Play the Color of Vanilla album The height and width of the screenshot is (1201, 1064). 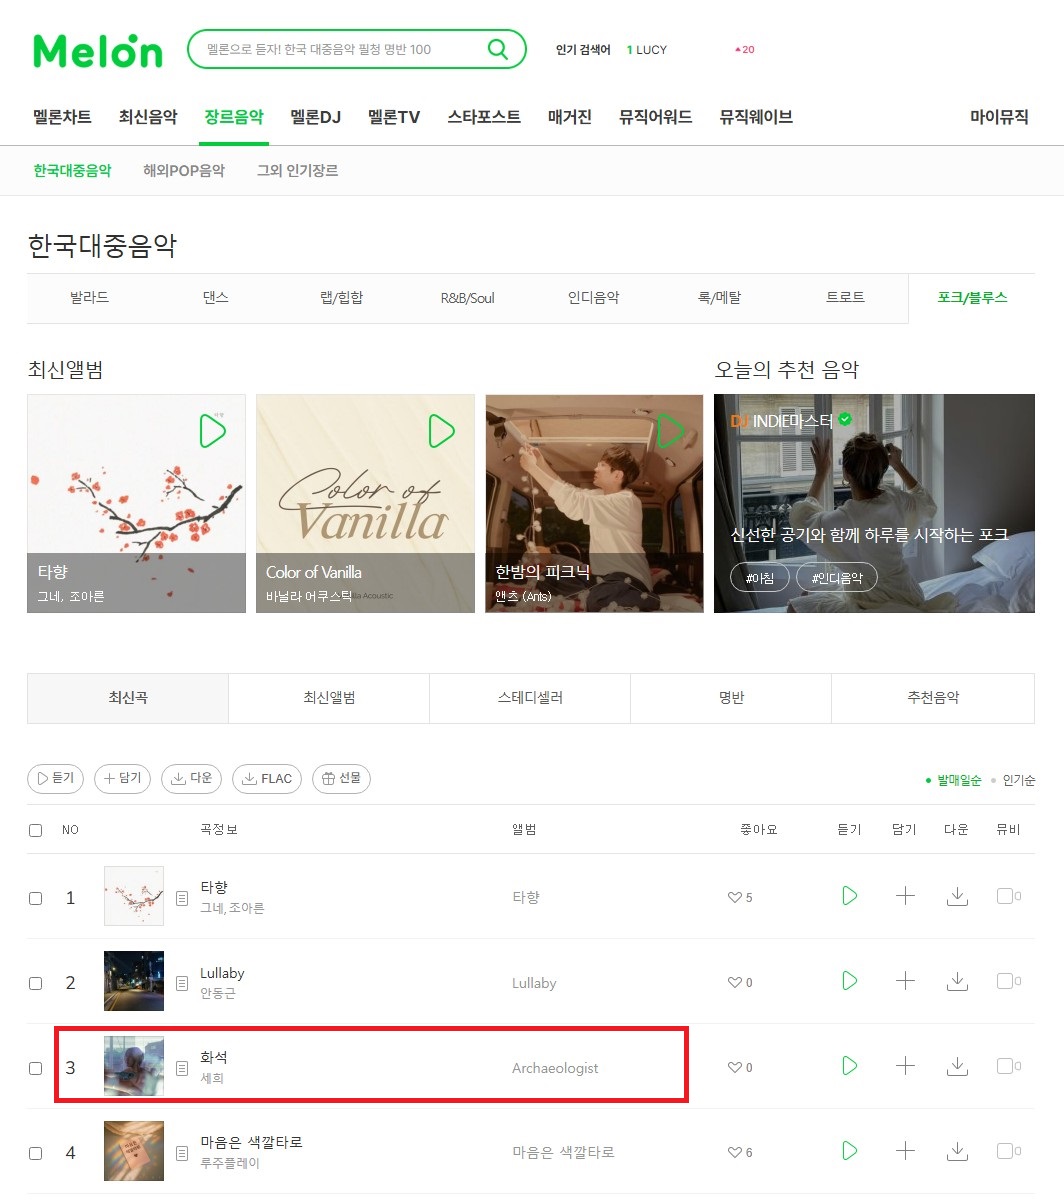(442, 431)
